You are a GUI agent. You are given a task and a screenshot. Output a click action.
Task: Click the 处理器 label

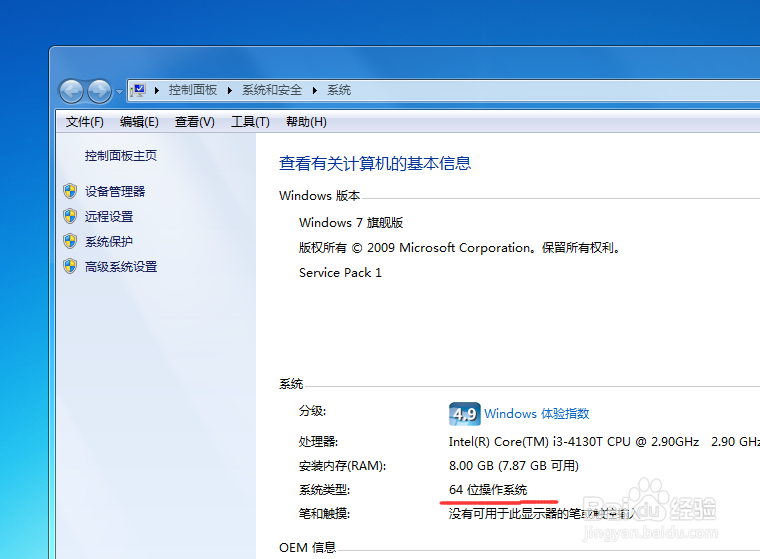(x=318, y=442)
